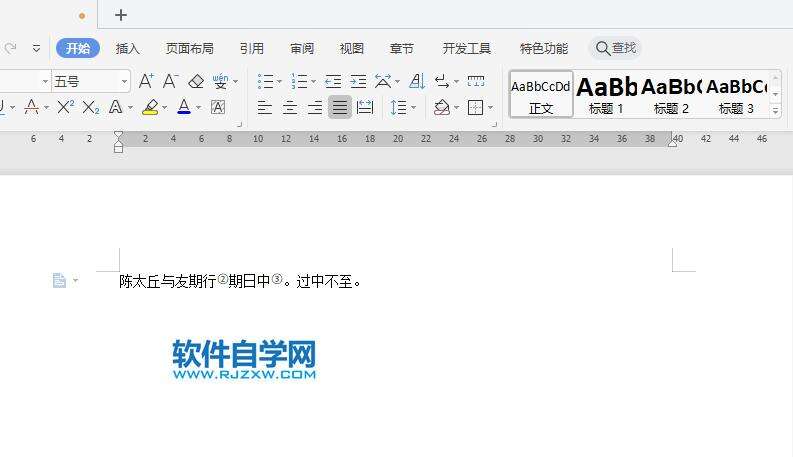Click the blue font color icon

(184, 107)
